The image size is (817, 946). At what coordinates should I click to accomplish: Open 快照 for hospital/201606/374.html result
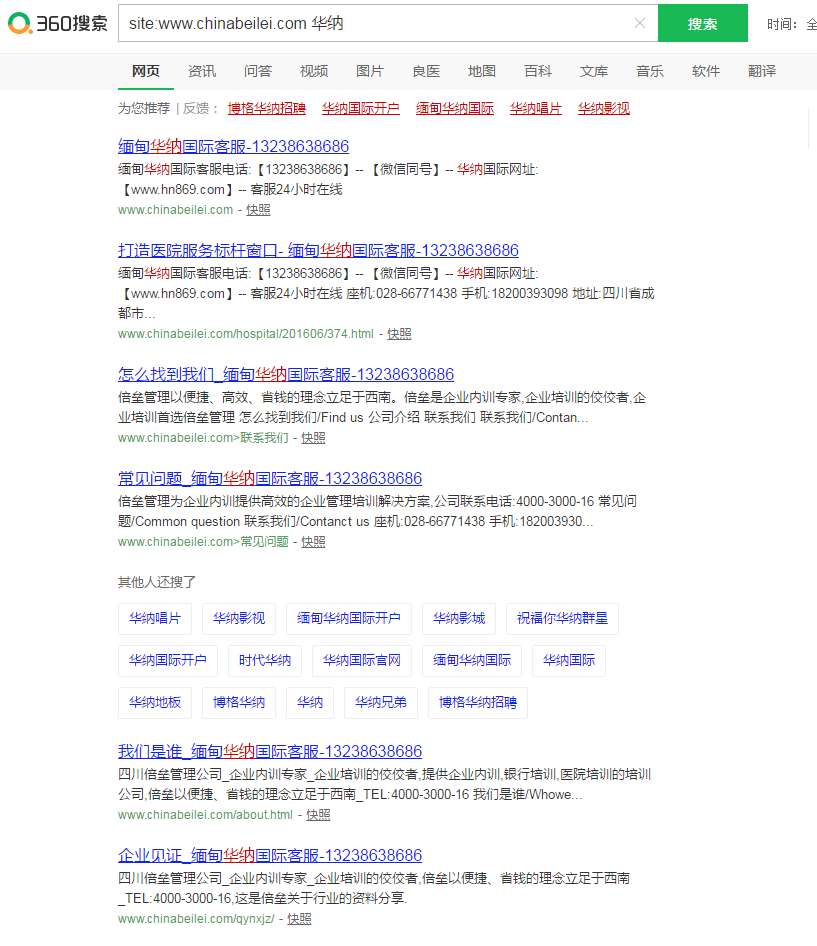tap(399, 334)
